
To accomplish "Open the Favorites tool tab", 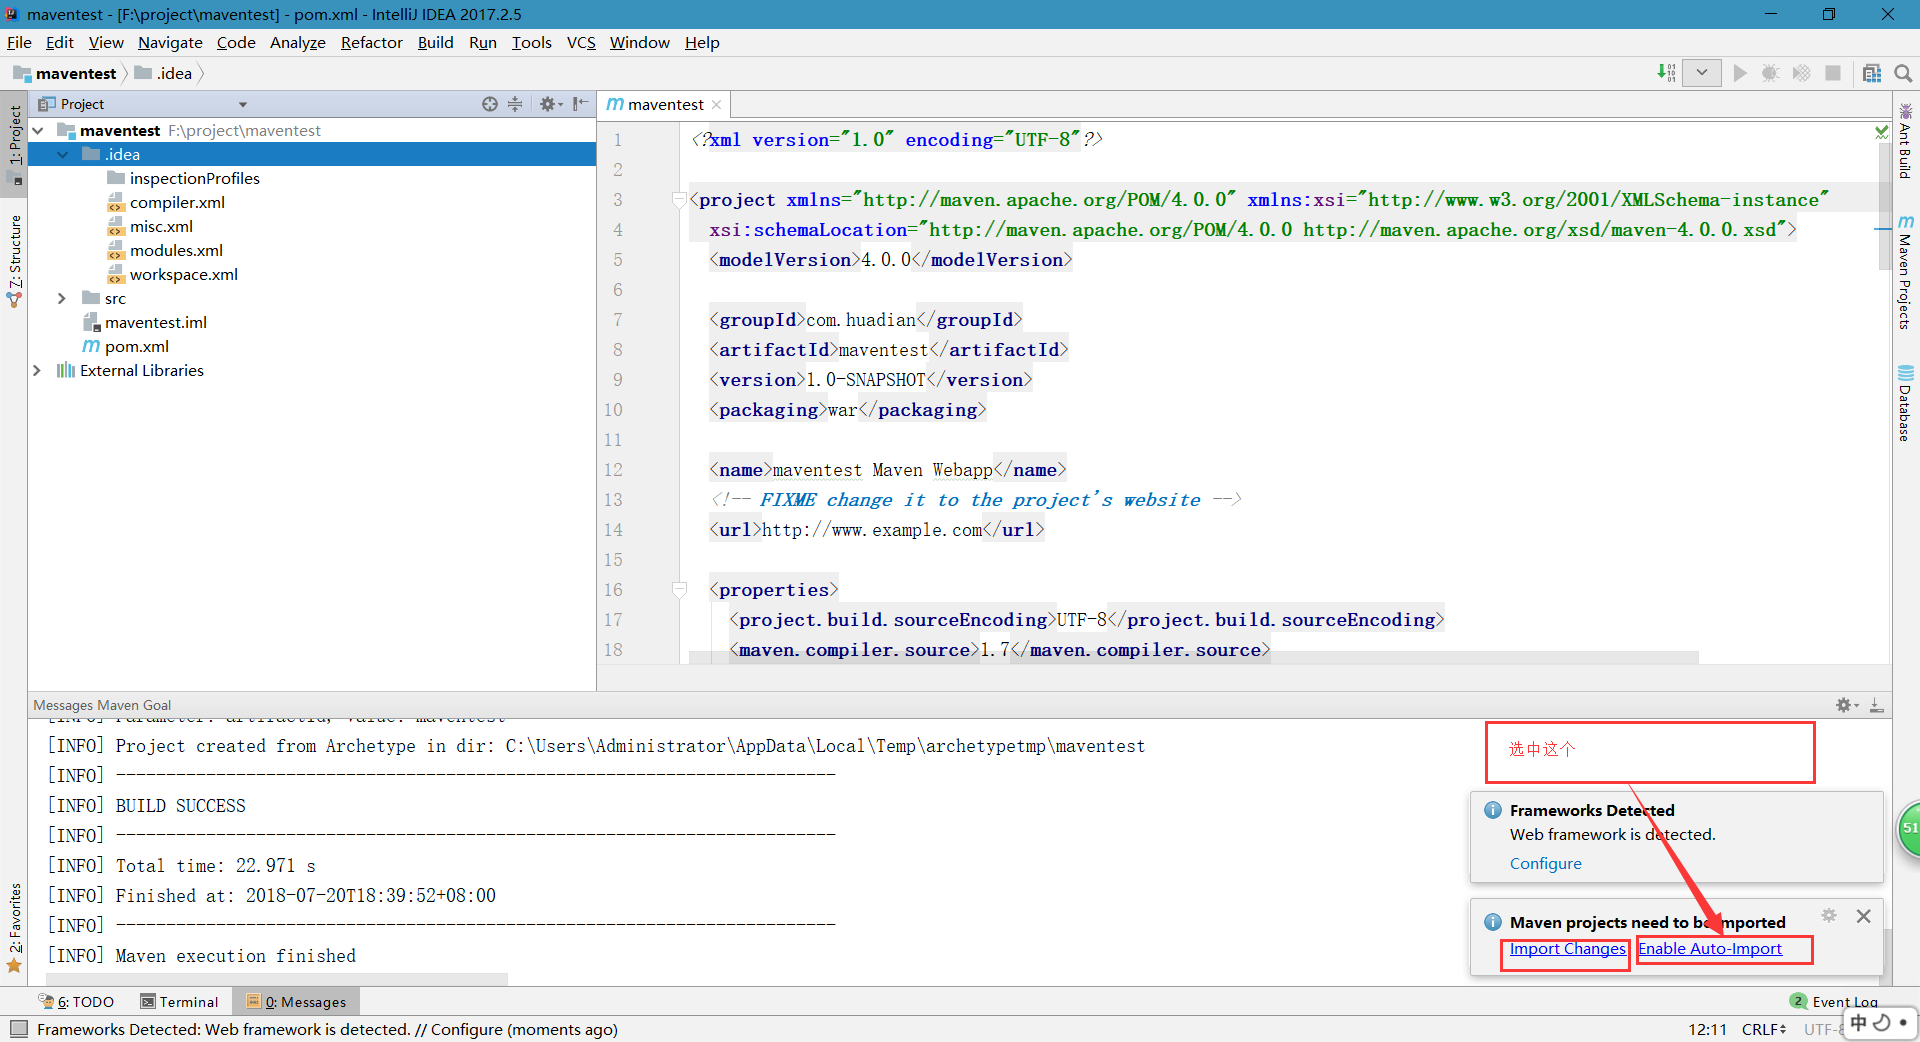I will click(x=15, y=927).
